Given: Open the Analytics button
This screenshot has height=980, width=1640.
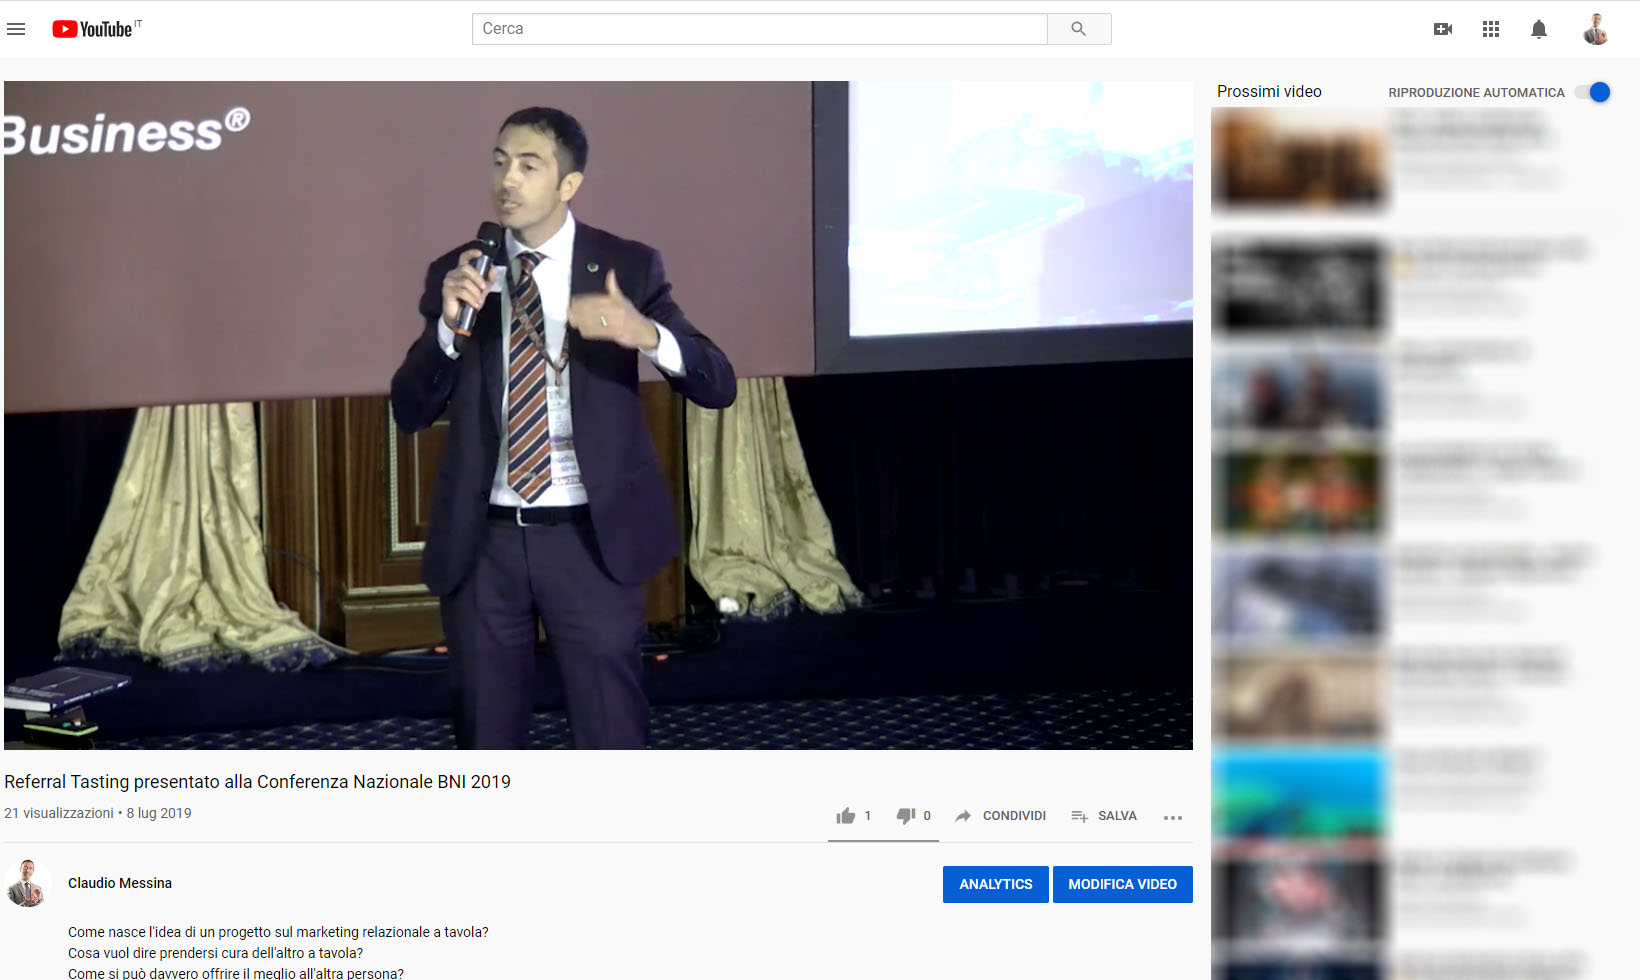Looking at the screenshot, I should [x=996, y=884].
